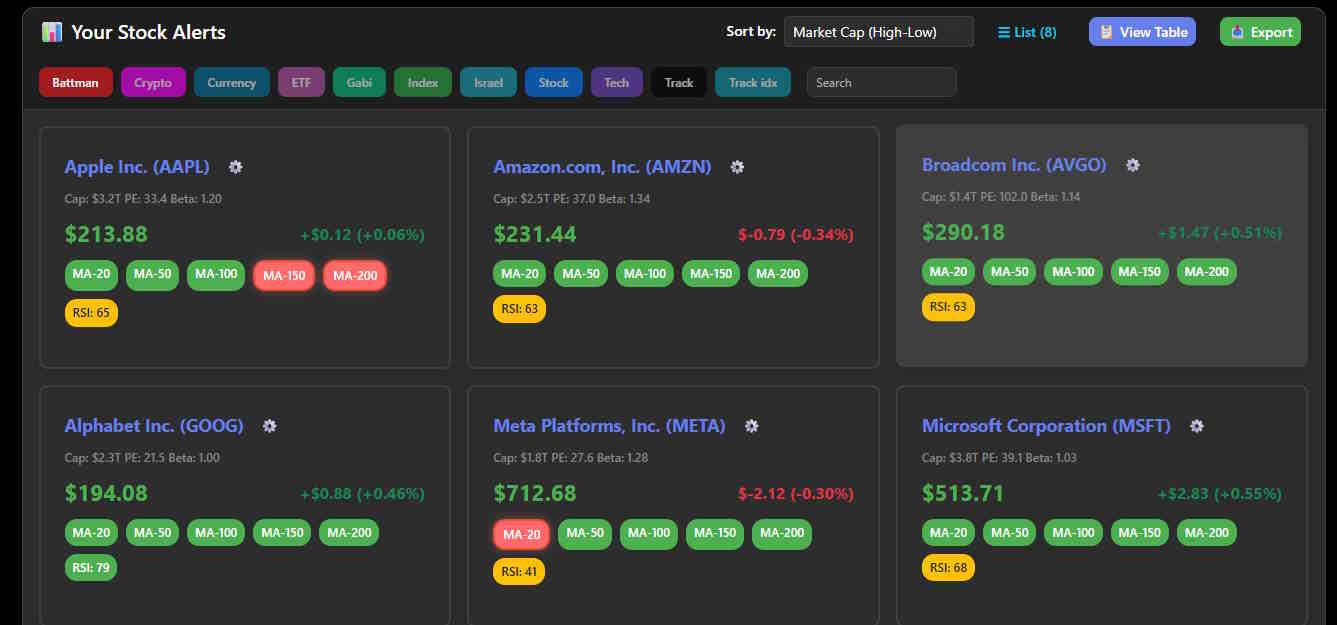Click red MA-200 badge on Apple card
This screenshot has width=1337, height=625.
(354, 276)
